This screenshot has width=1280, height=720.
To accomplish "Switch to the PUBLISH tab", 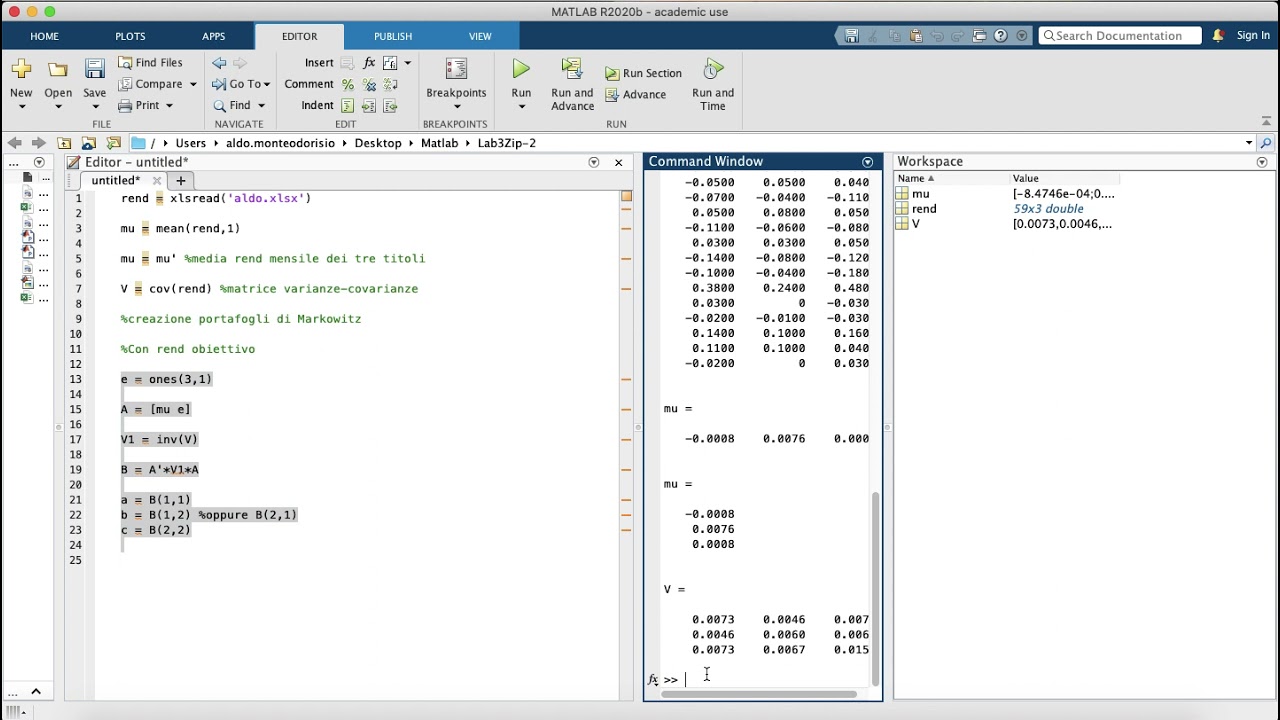I will point(393,36).
